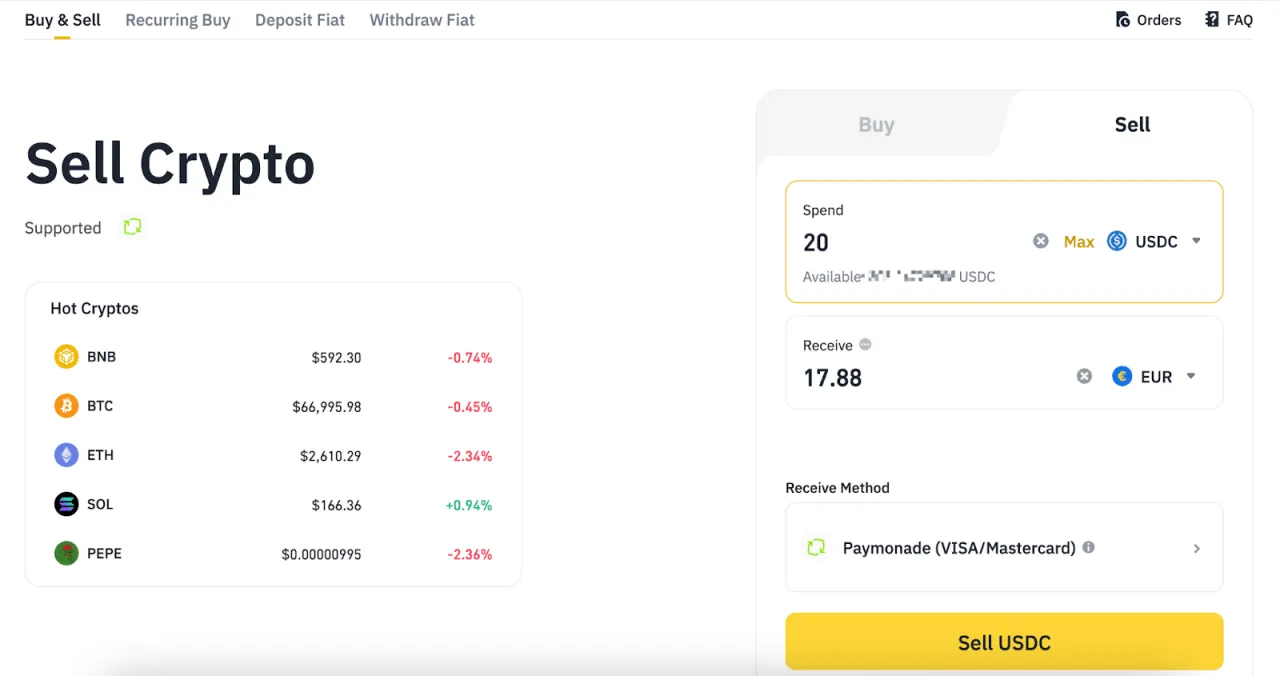Click Max to sell full balance
Image resolution: width=1280 pixels, height=676 pixels.
(1079, 241)
